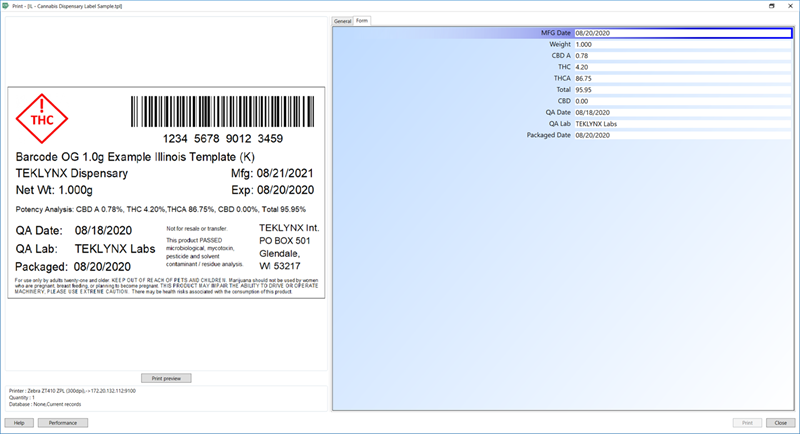Click the 'Quantity : 1' info line
Screen dimensions: 800x434
pyautogui.click(x=21, y=398)
